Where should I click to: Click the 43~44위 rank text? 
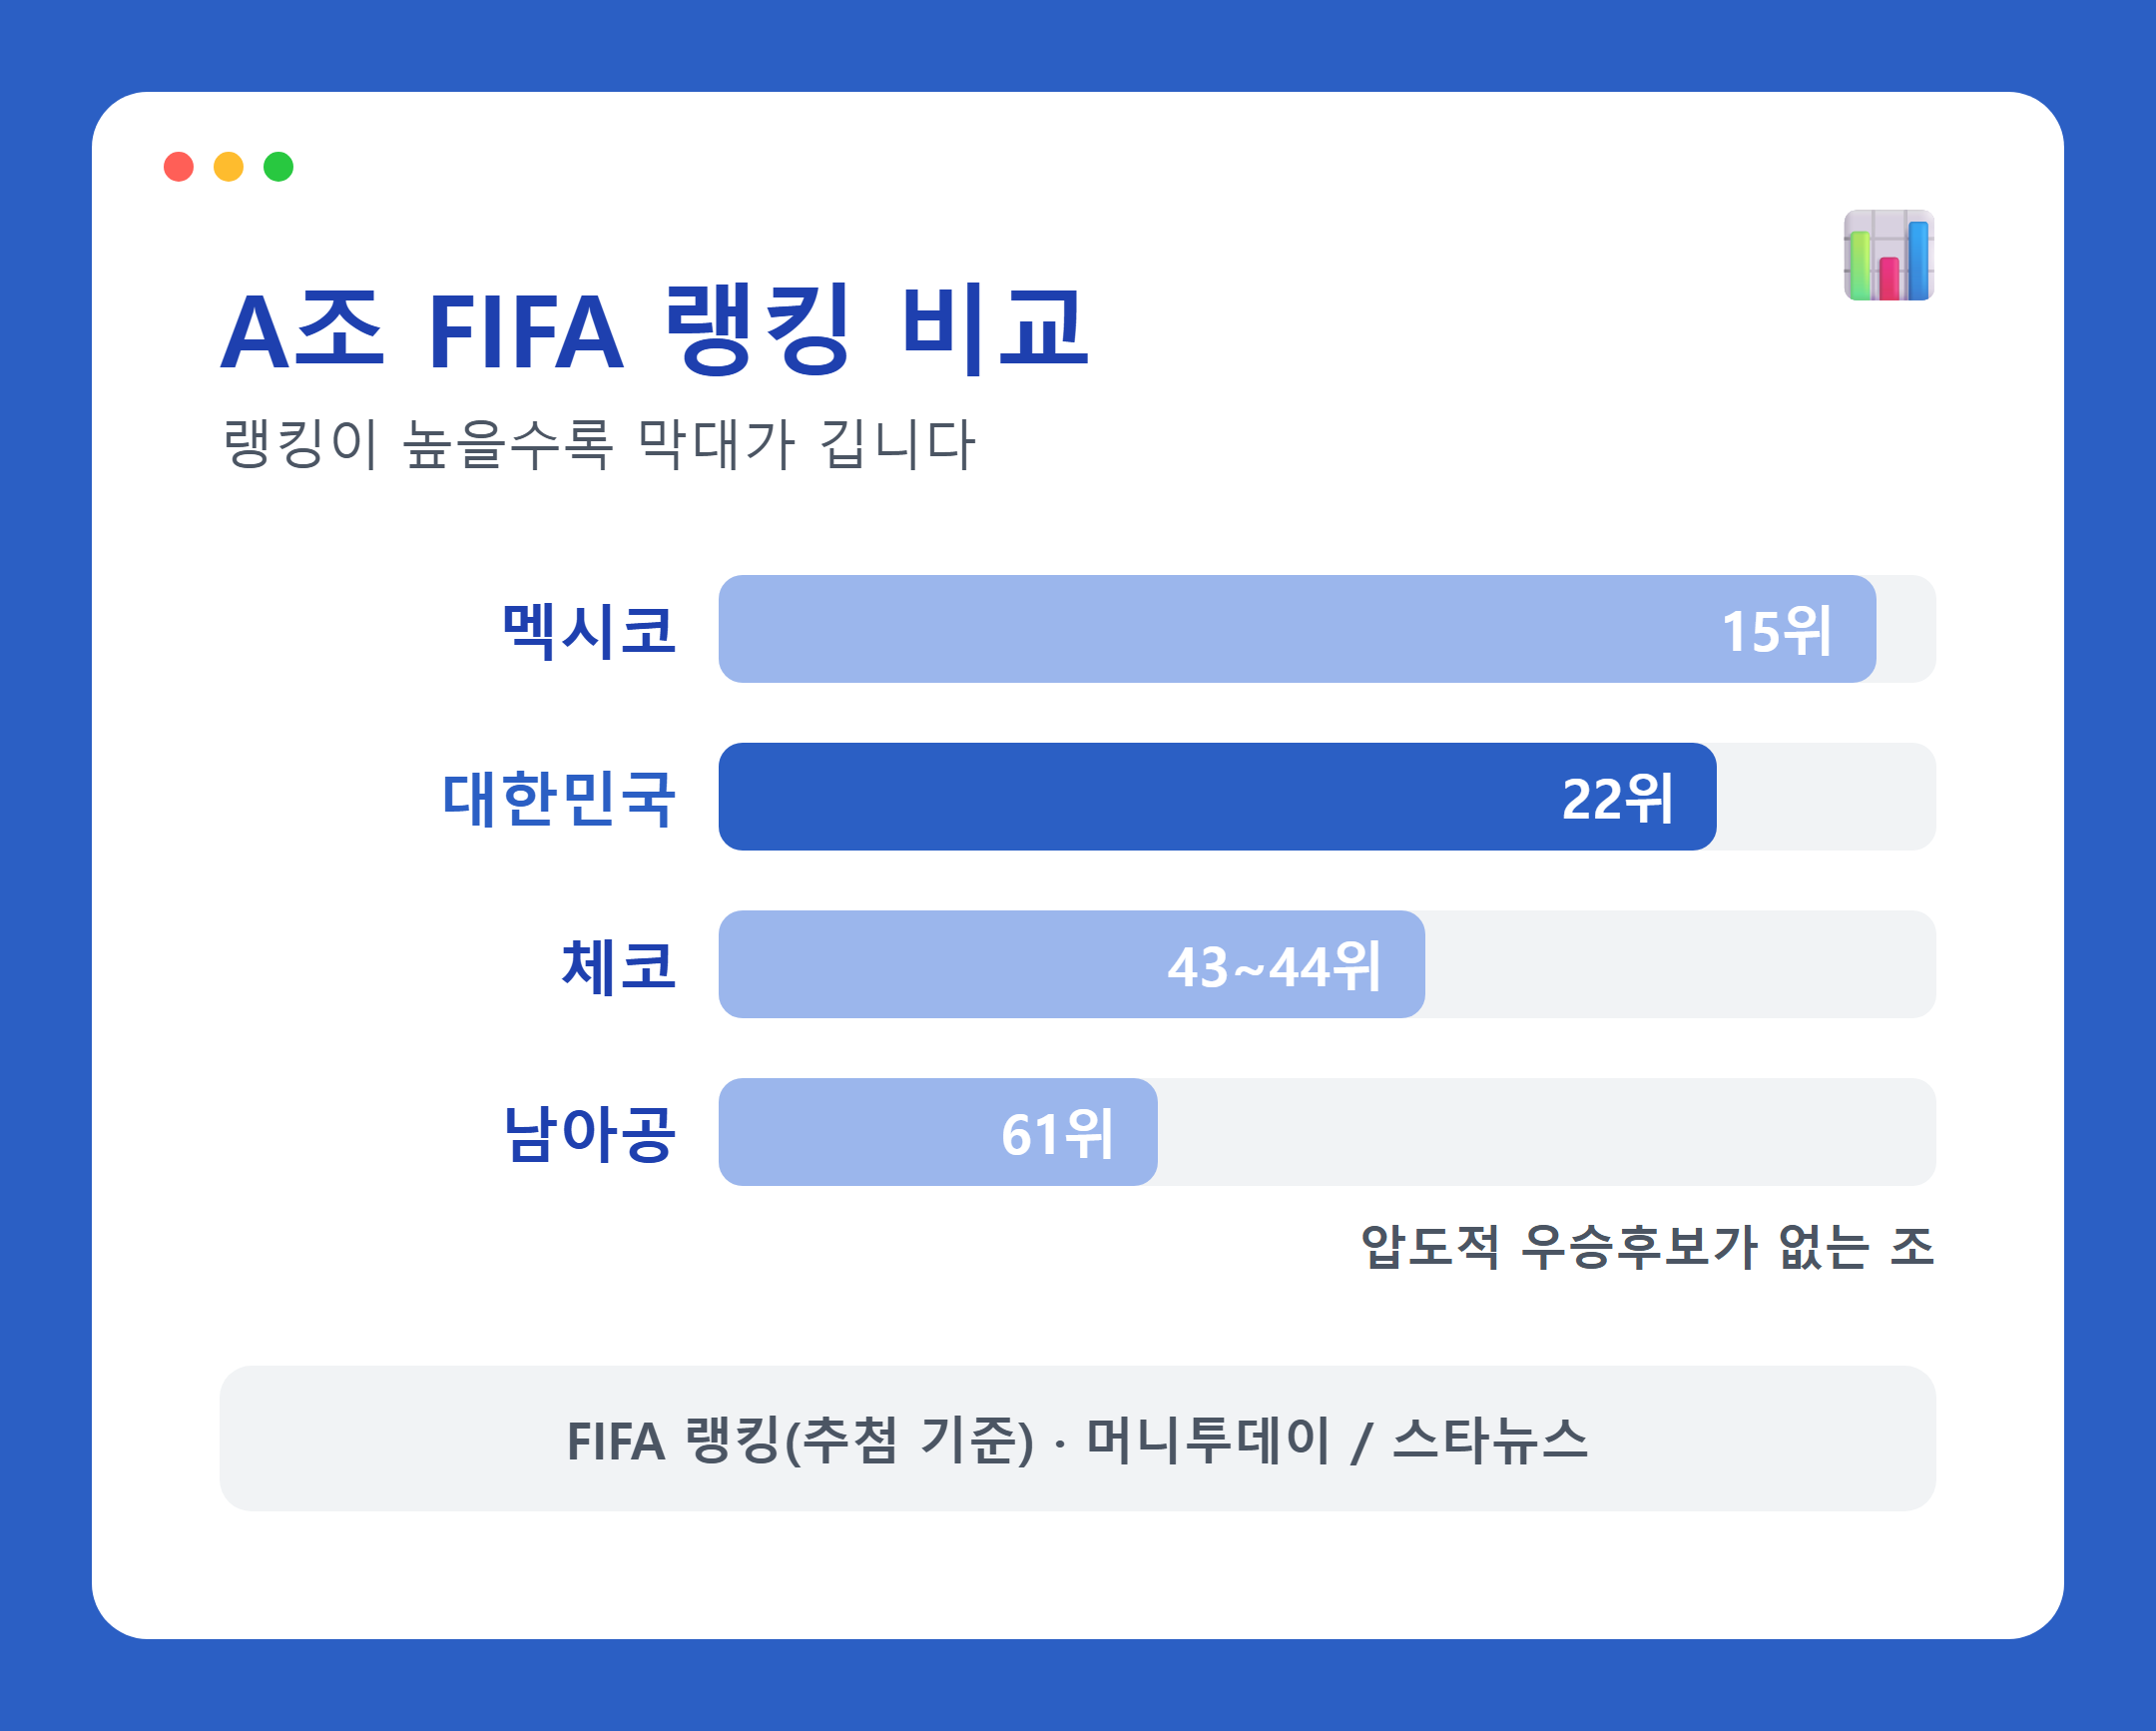pos(1274,967)
